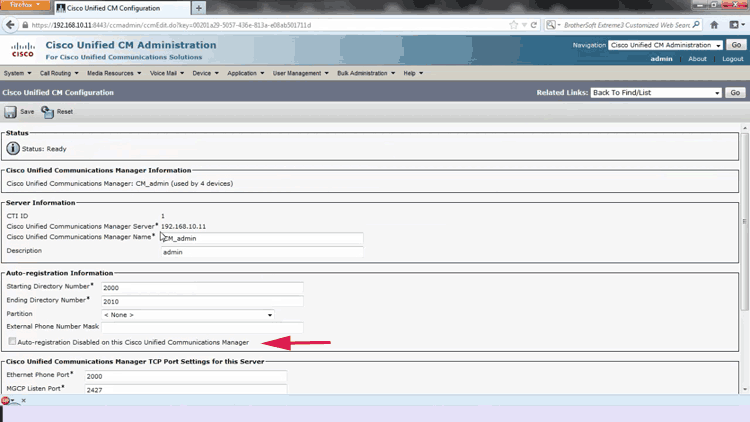Click the scrollbar down arrow
Screen dimensions: 750x422
[x=745, y=389]
